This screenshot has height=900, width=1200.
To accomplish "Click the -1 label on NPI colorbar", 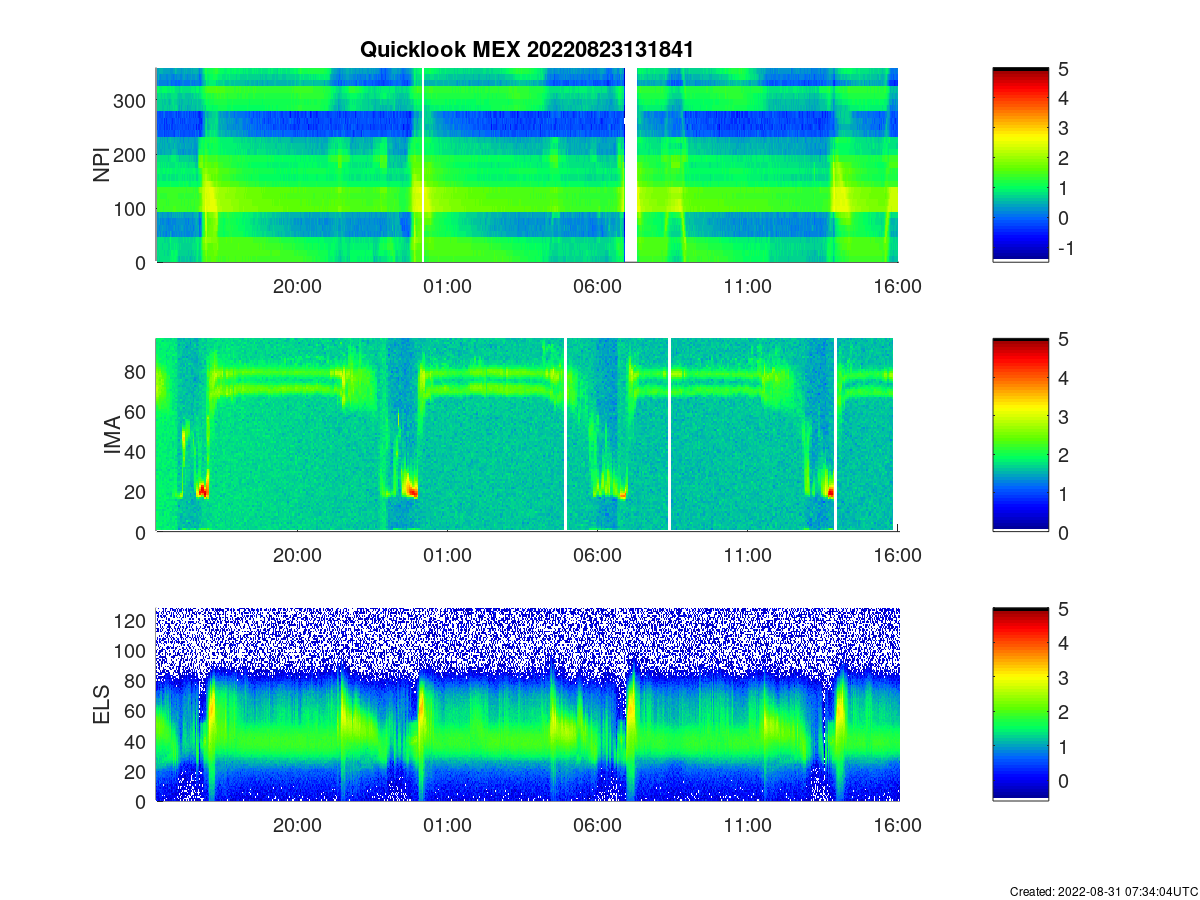I will [x=1065, y=248].
